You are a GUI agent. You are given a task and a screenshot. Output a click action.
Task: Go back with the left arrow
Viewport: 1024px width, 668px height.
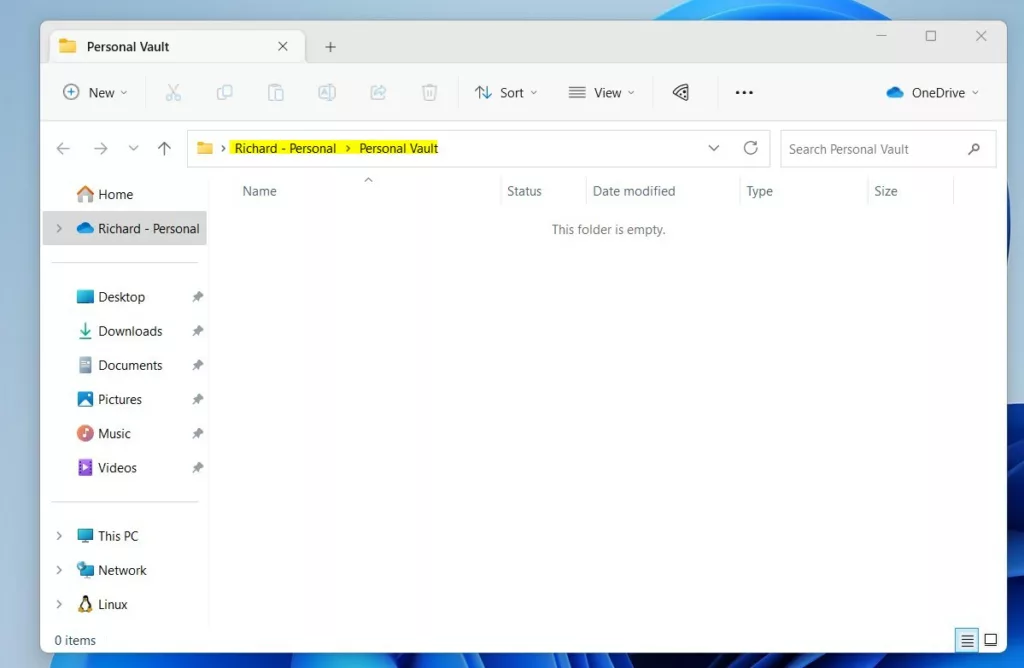[x=63, y=148]
